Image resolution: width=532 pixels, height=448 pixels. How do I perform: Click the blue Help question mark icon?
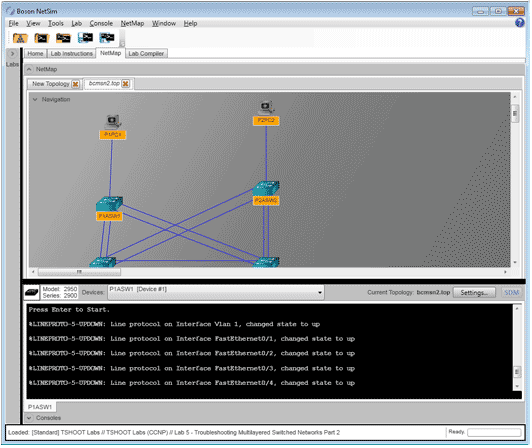519,23
